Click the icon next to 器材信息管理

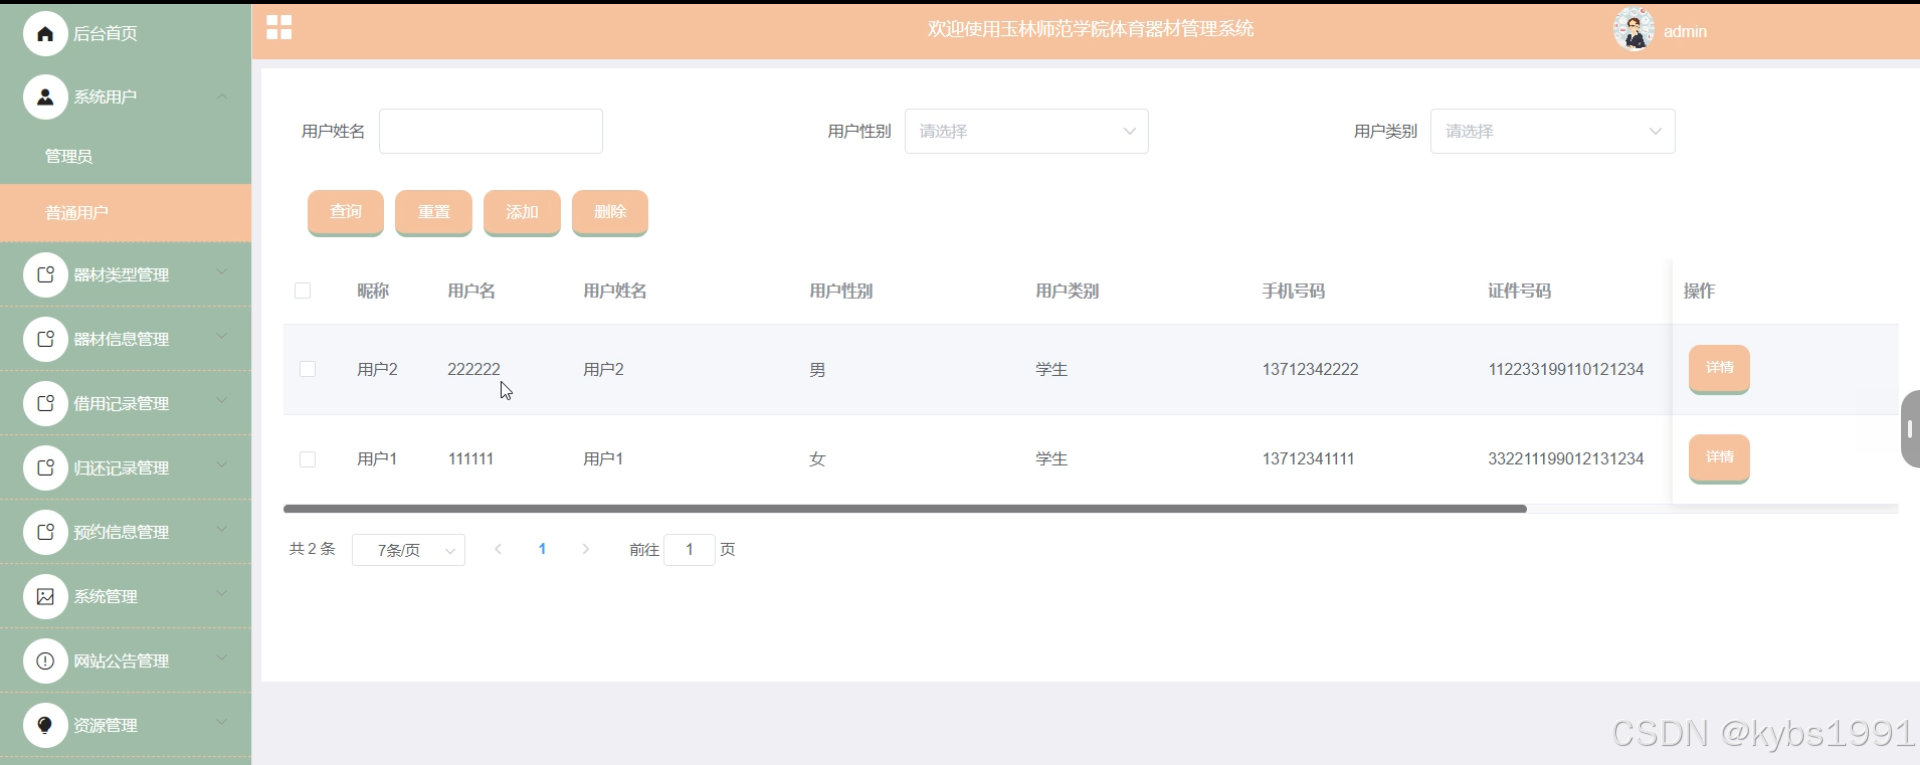[x=45, y=339]
